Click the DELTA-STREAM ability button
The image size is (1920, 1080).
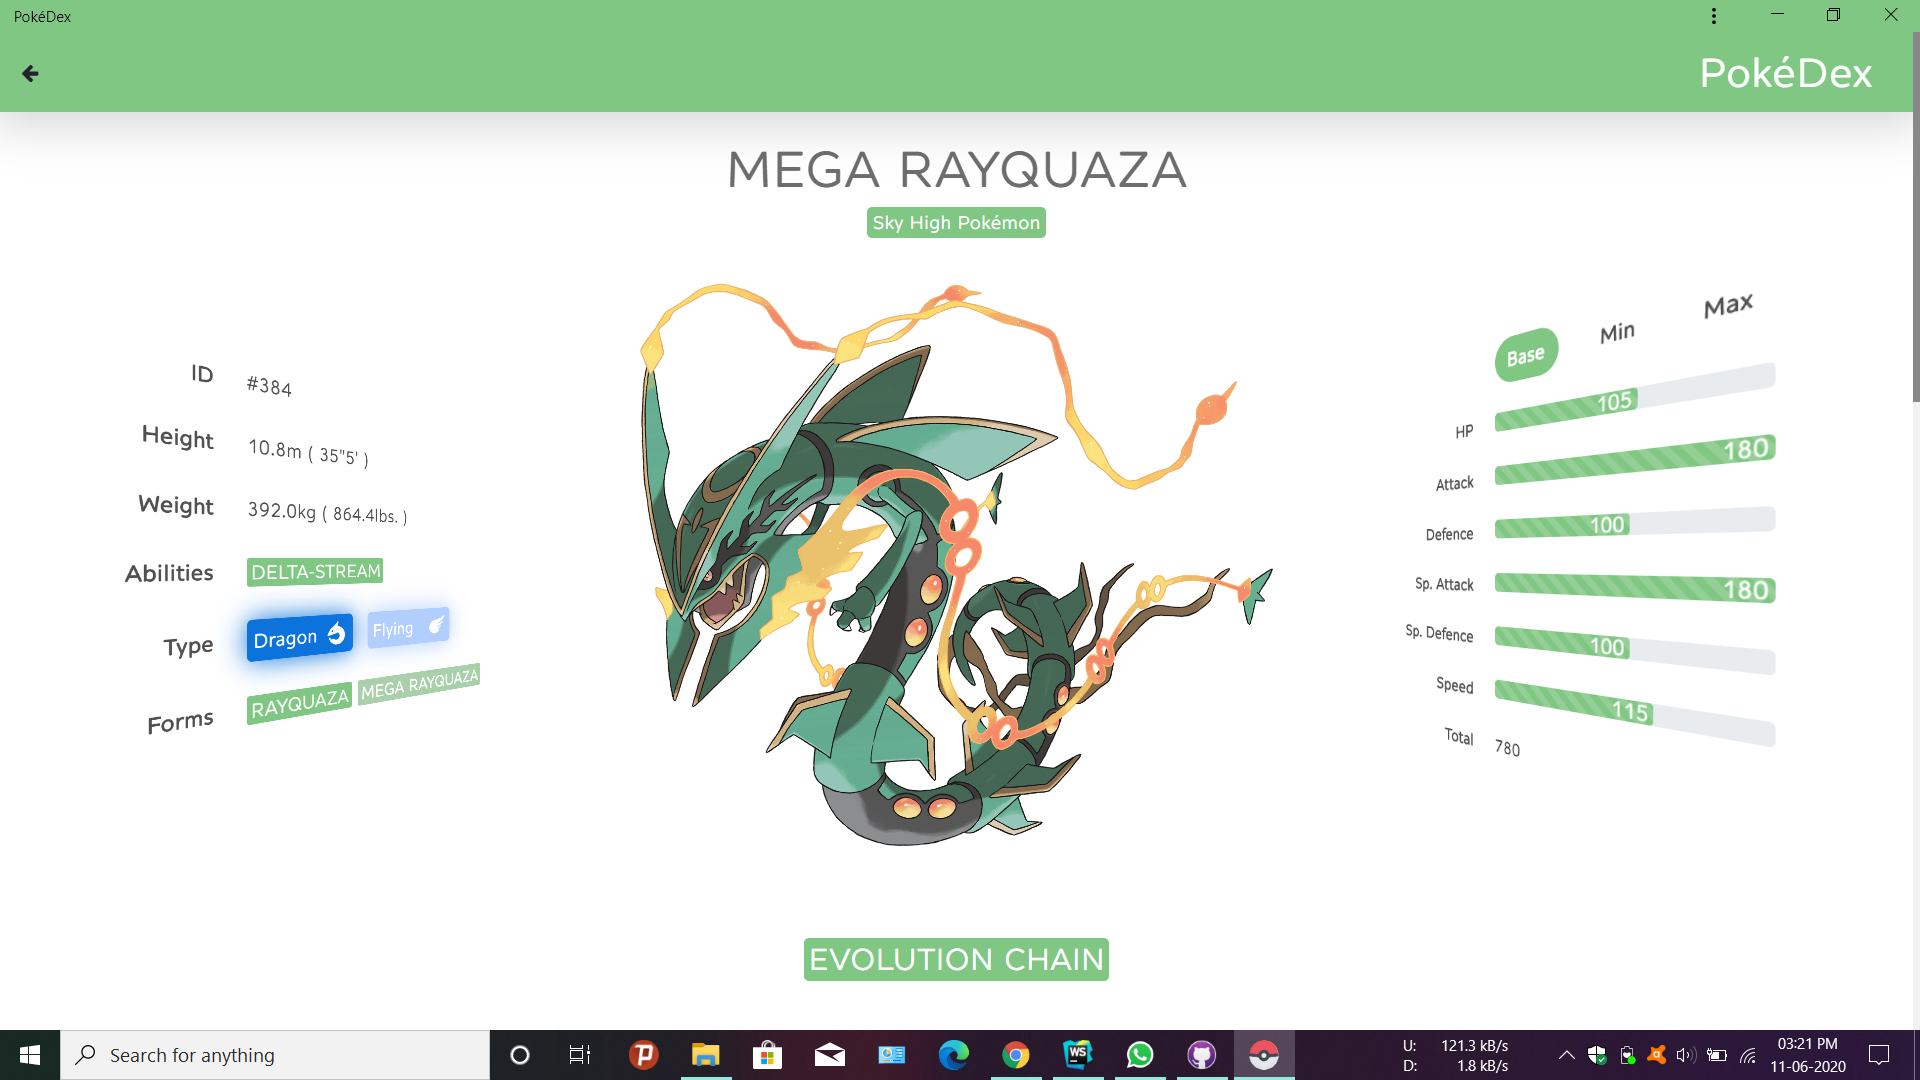click(316, 571)
